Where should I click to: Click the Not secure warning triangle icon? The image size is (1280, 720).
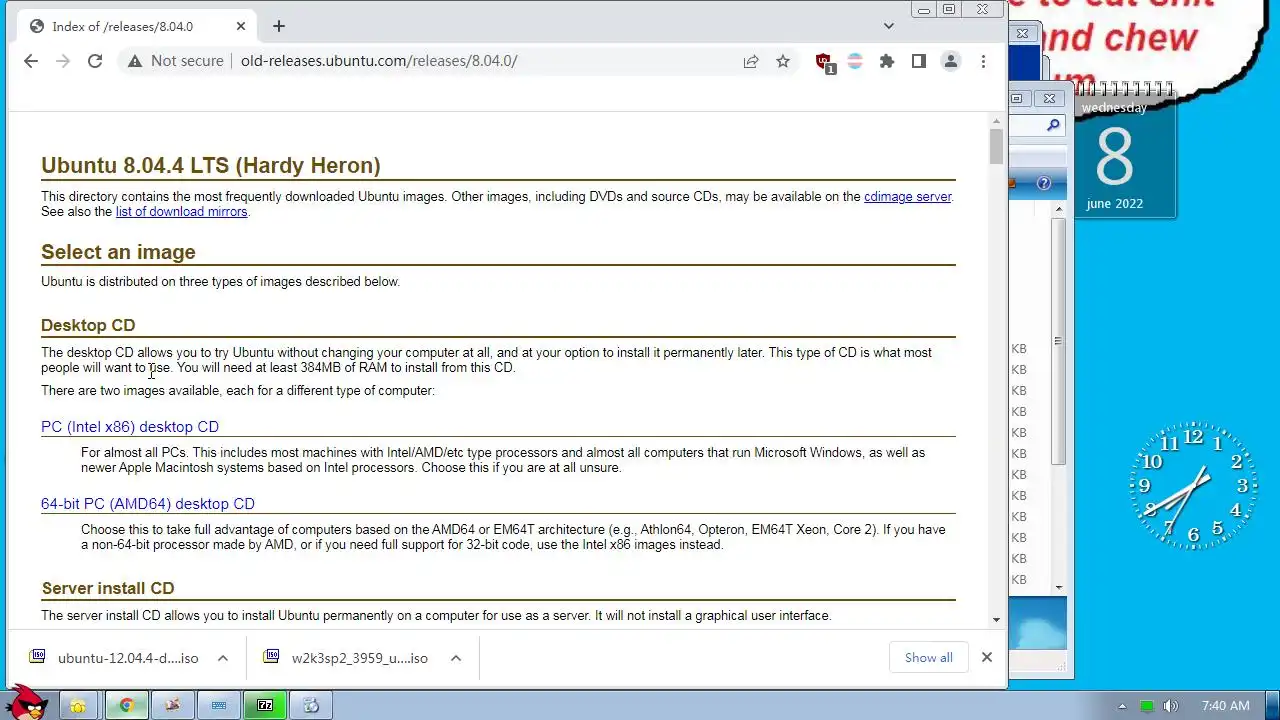(x=135, y=61)
